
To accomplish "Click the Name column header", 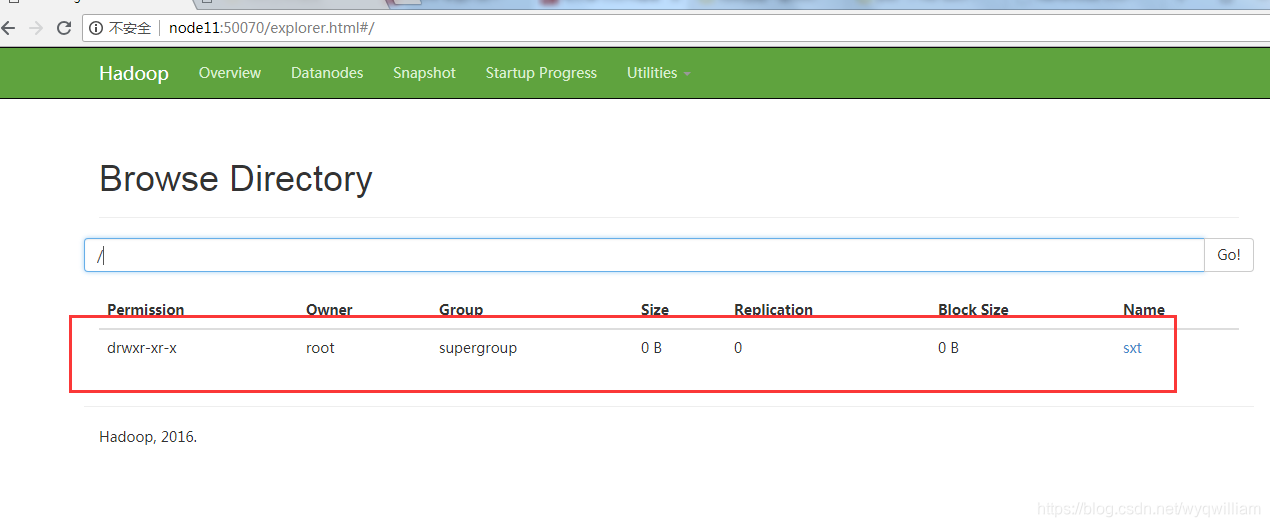I will 1144,310.
